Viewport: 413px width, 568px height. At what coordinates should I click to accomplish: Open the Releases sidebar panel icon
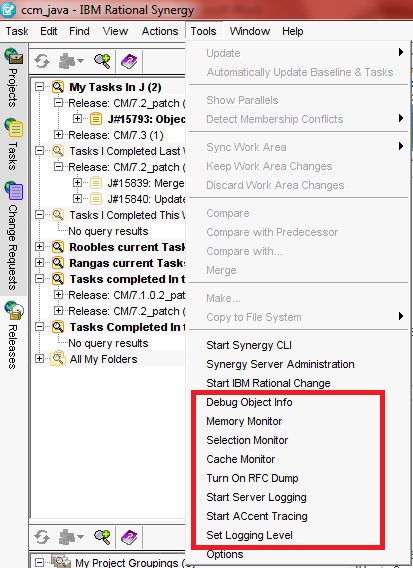tap(14, 310)
